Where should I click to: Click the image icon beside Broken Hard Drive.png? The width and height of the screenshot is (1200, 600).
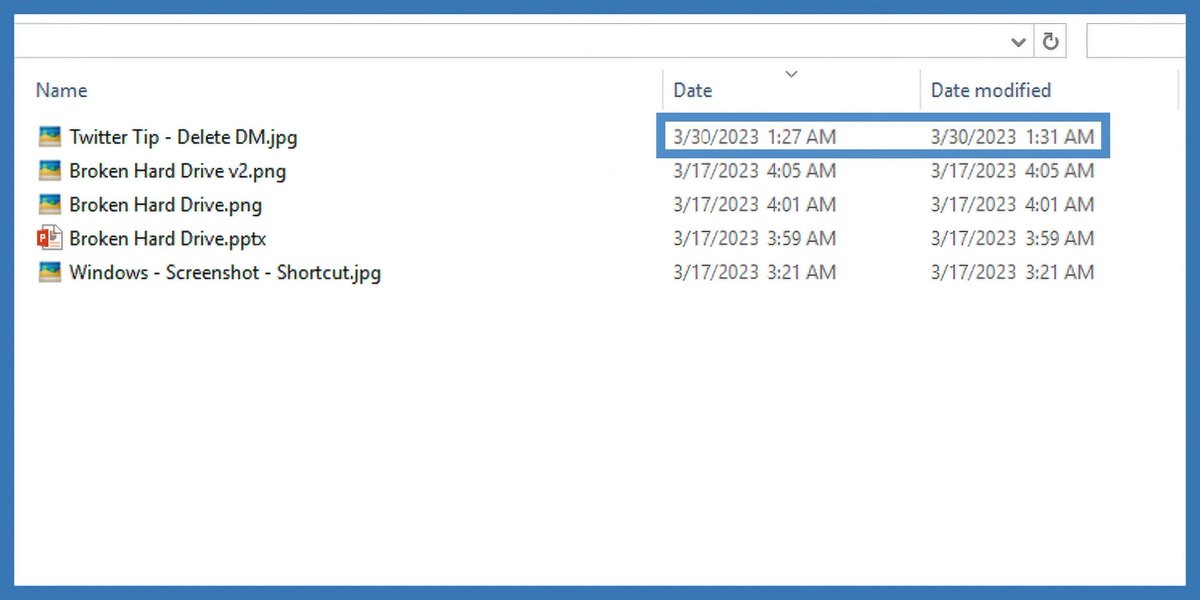click(x=49, y=204)
